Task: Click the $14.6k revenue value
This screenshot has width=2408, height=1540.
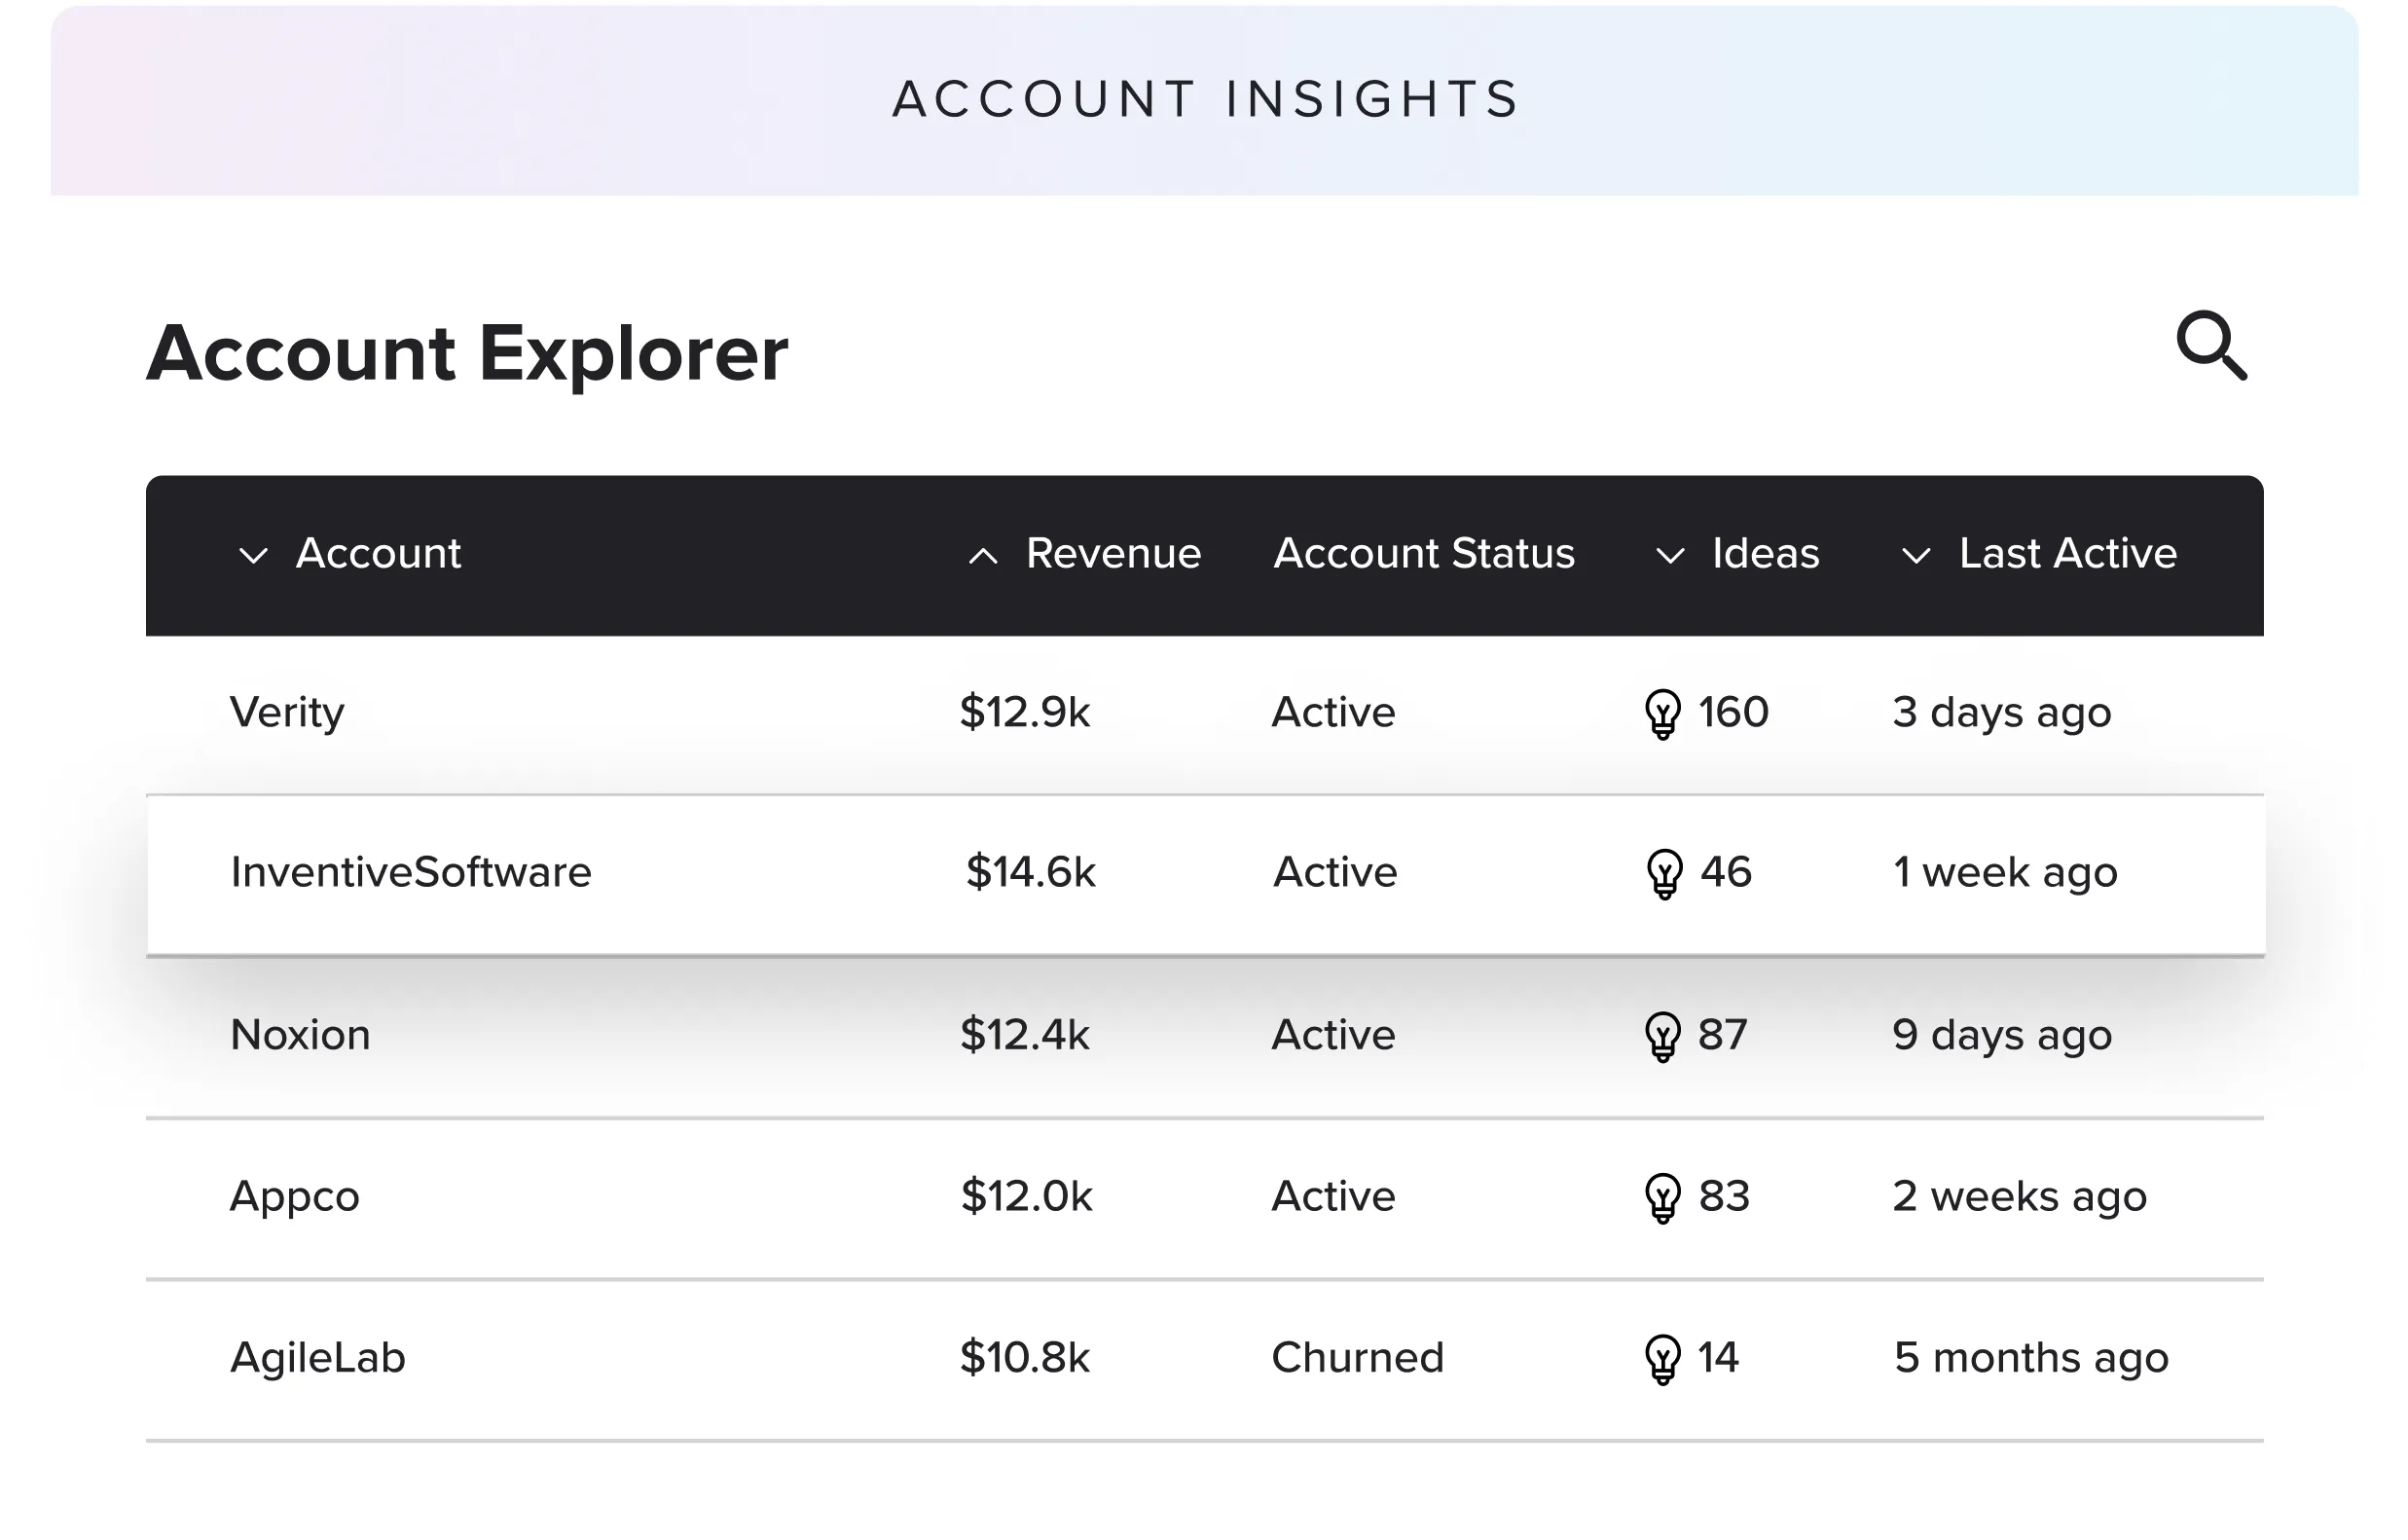Action: pyautogui.click(x=1030, y=872)
